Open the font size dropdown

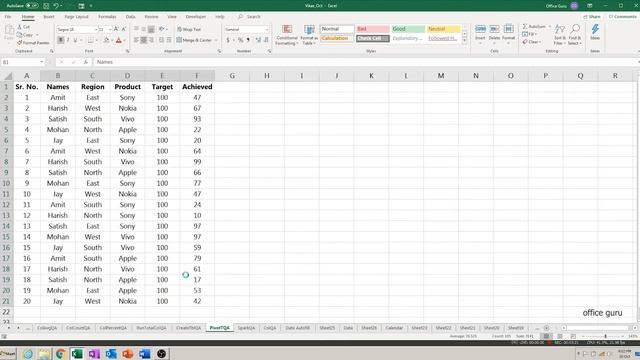click(x=110, y=29)
